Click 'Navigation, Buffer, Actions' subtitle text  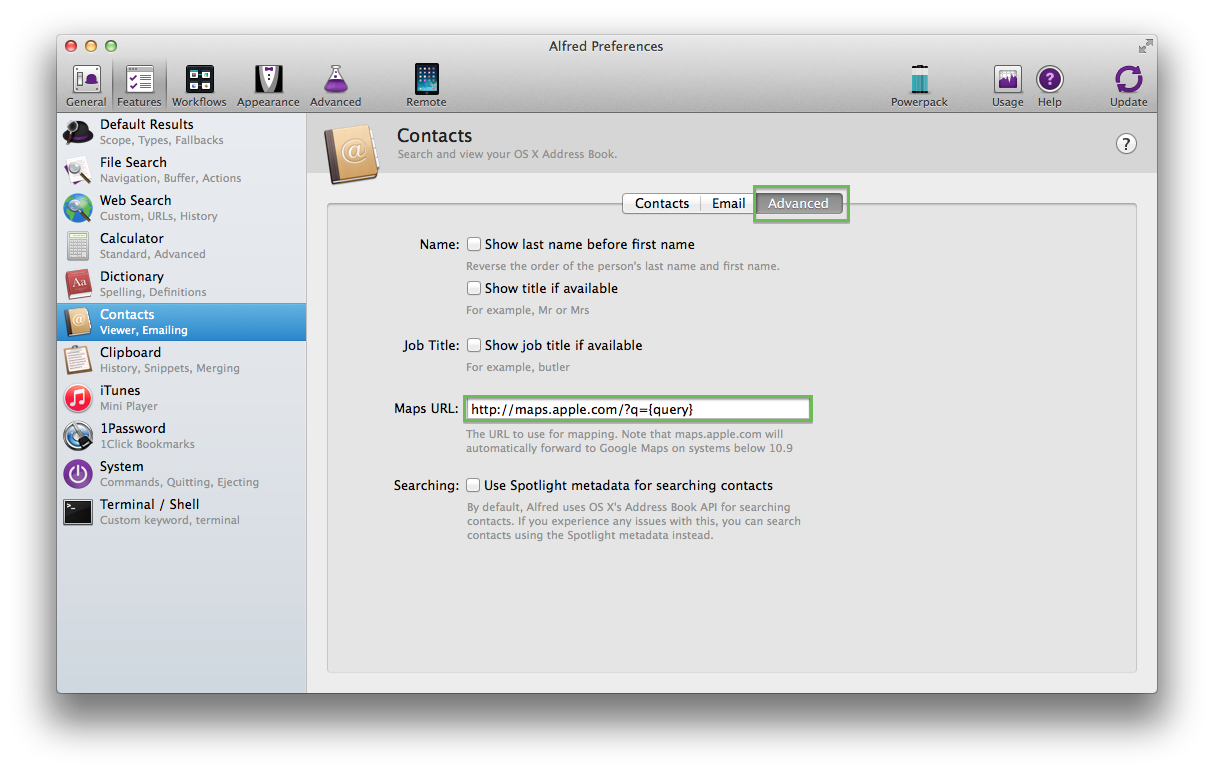coord(171,178)
